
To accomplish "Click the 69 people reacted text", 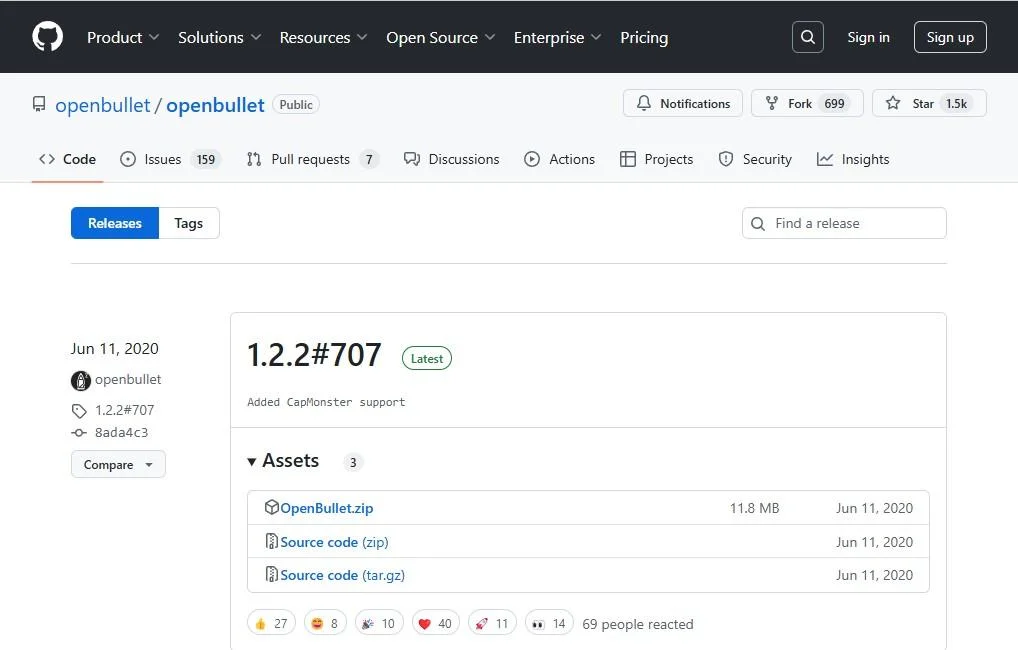I will (638, 624).
